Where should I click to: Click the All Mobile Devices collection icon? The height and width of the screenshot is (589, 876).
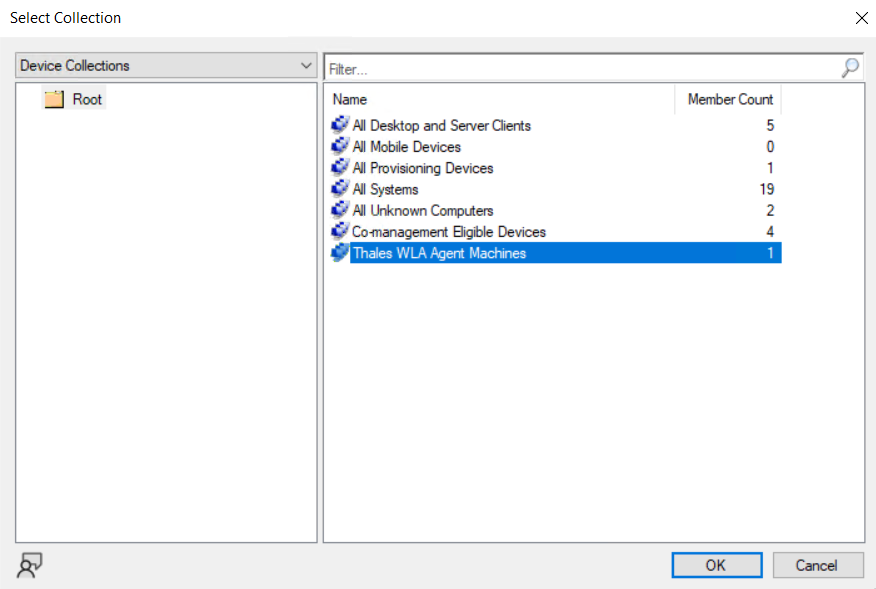tap(340, 146)
